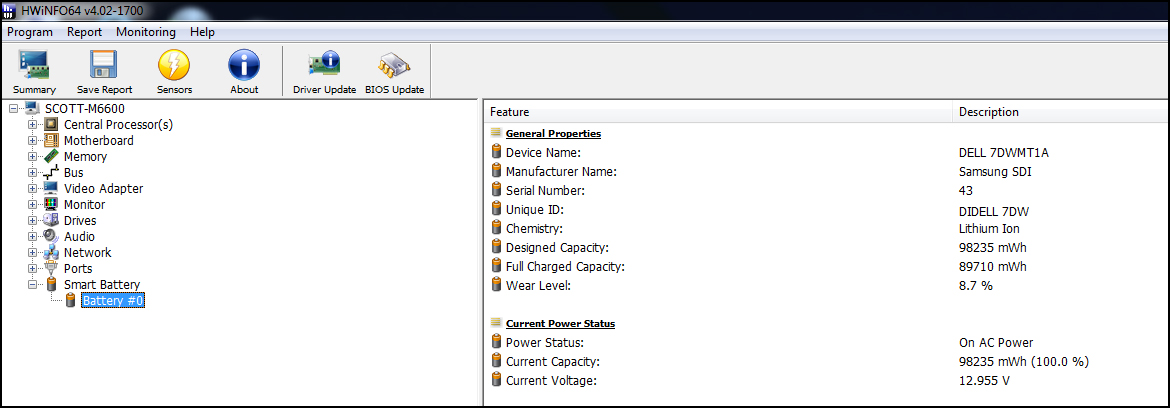Expand the Drives node

[x=32, y=221]
